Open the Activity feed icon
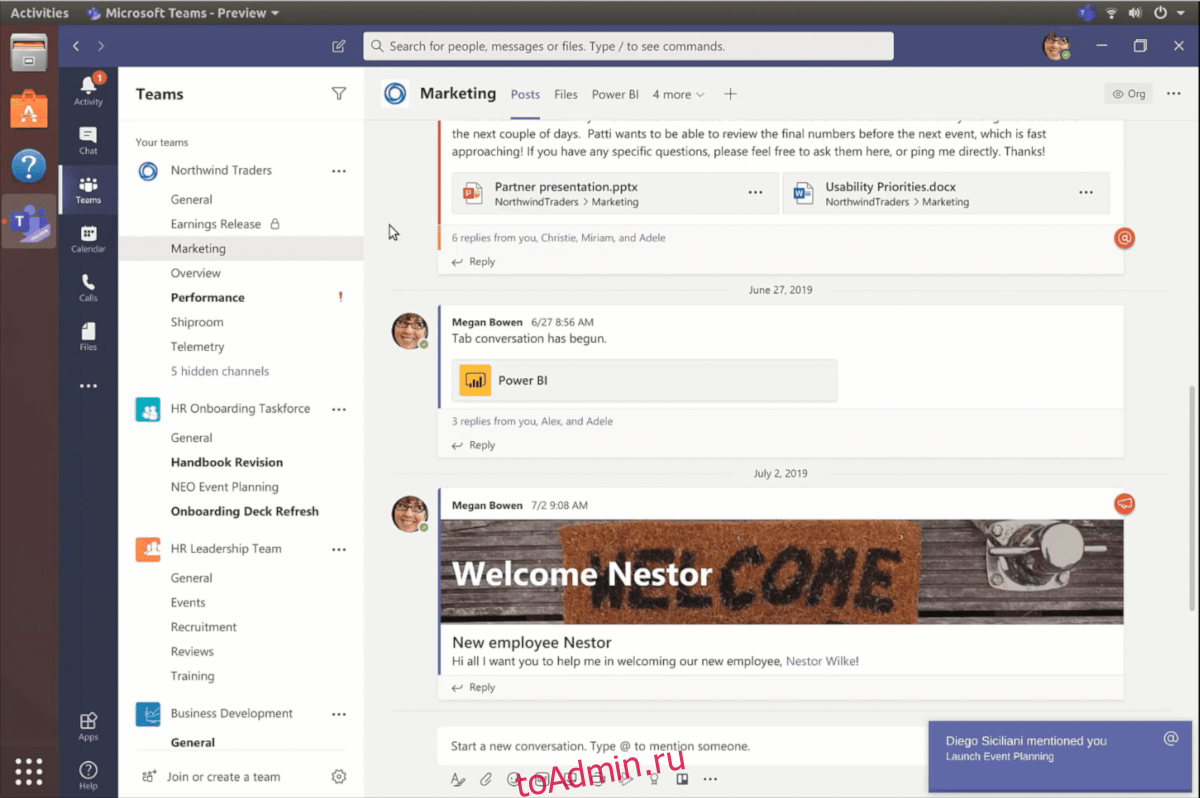 (x=88, y=89)
